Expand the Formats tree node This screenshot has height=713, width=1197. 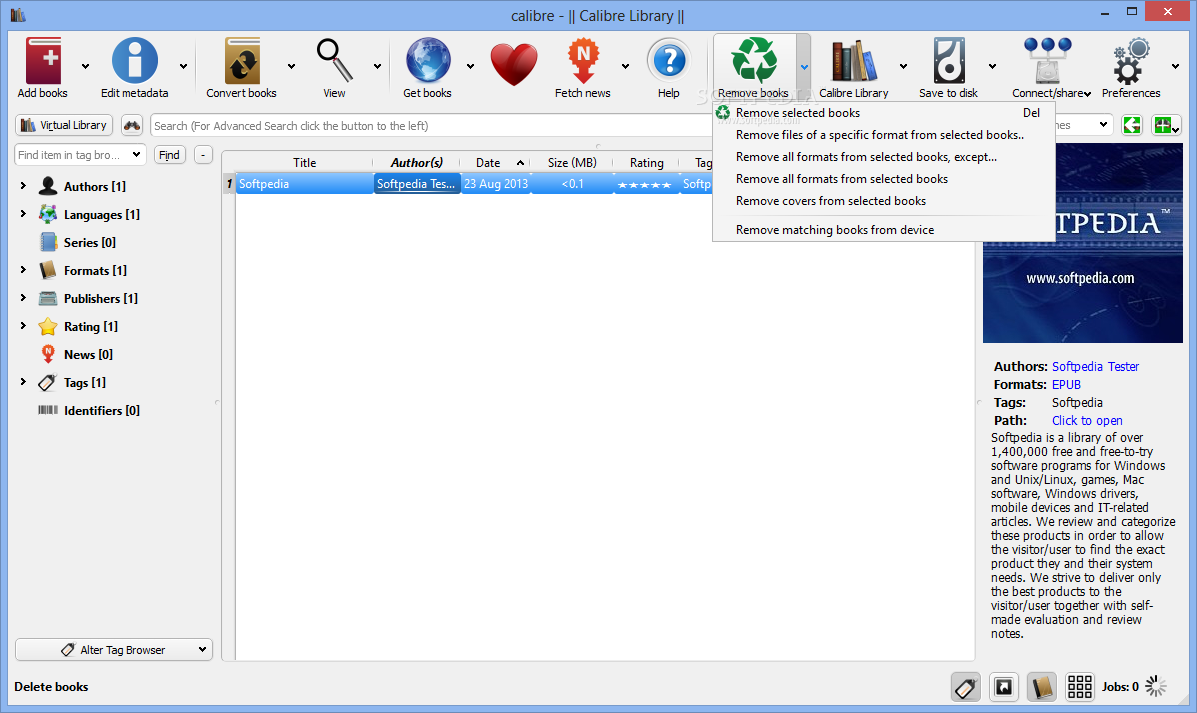[x=23, y=269]
